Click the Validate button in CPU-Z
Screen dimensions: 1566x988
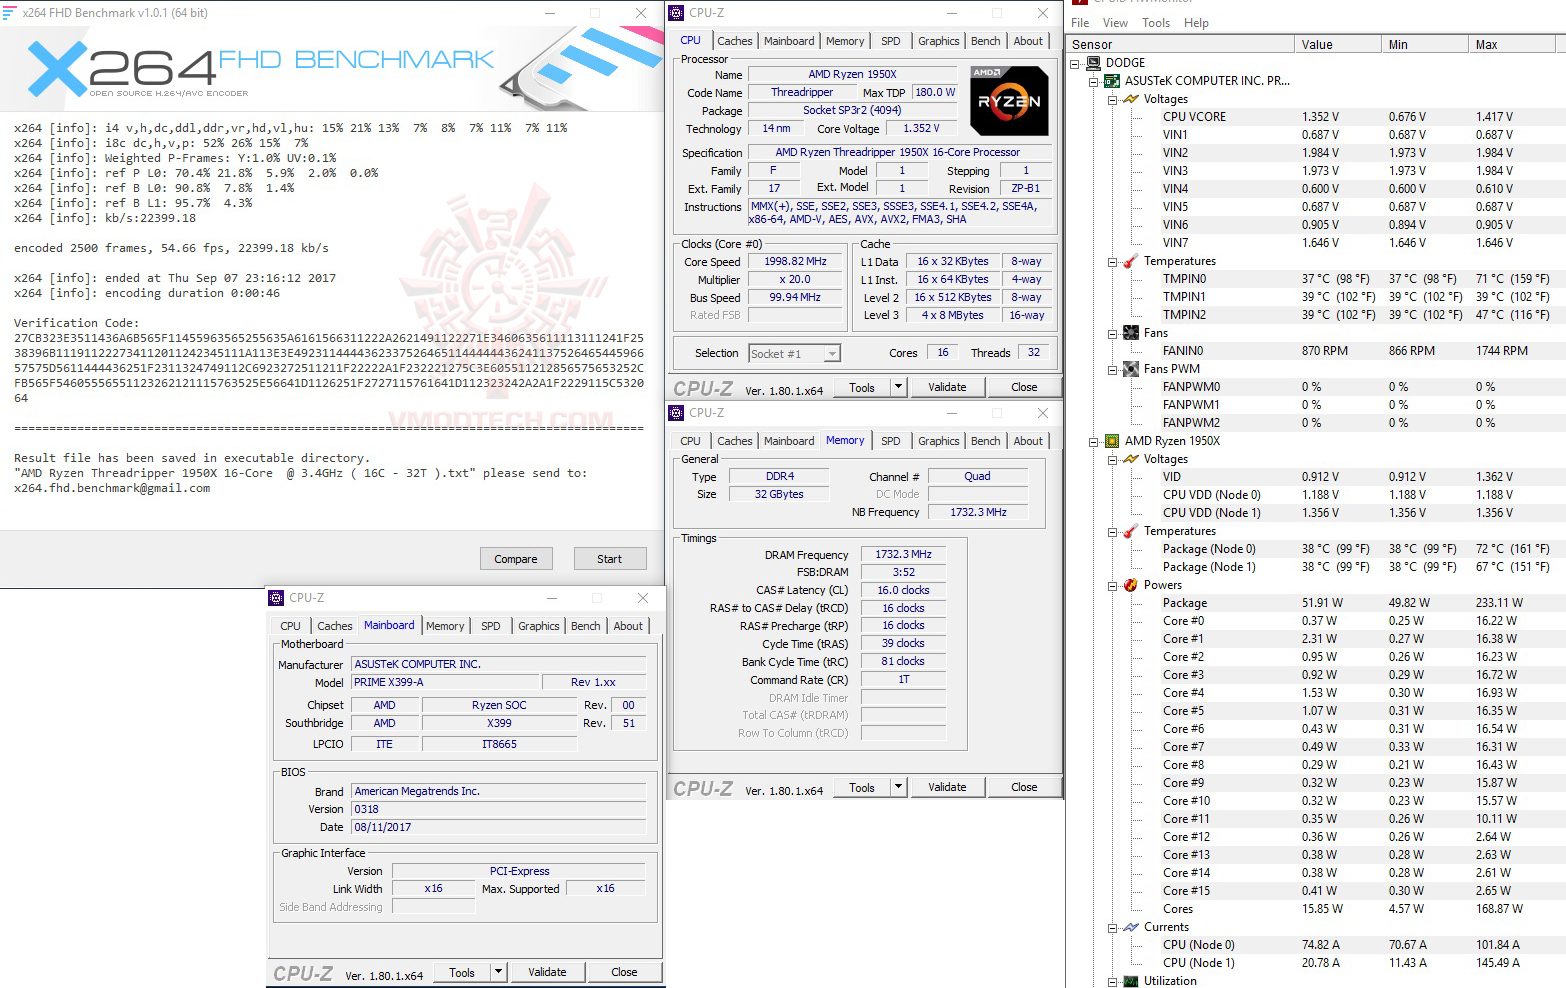click(946, 386)
